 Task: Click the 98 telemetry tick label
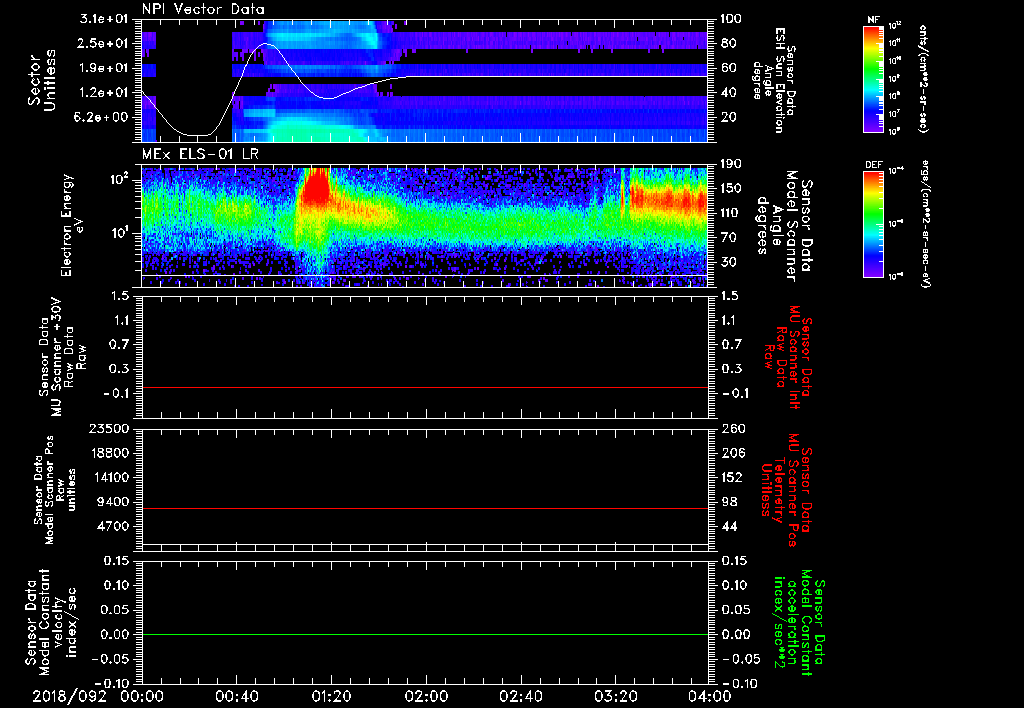point(729,502)
